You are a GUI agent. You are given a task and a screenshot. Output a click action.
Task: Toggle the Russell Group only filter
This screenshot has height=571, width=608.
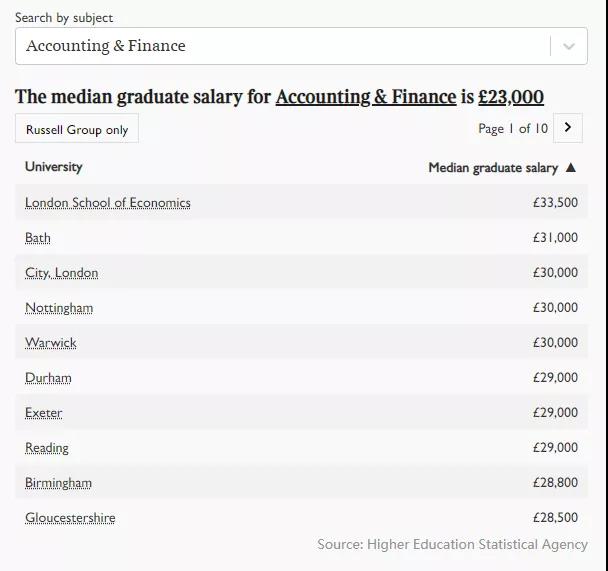coord(77,129)
